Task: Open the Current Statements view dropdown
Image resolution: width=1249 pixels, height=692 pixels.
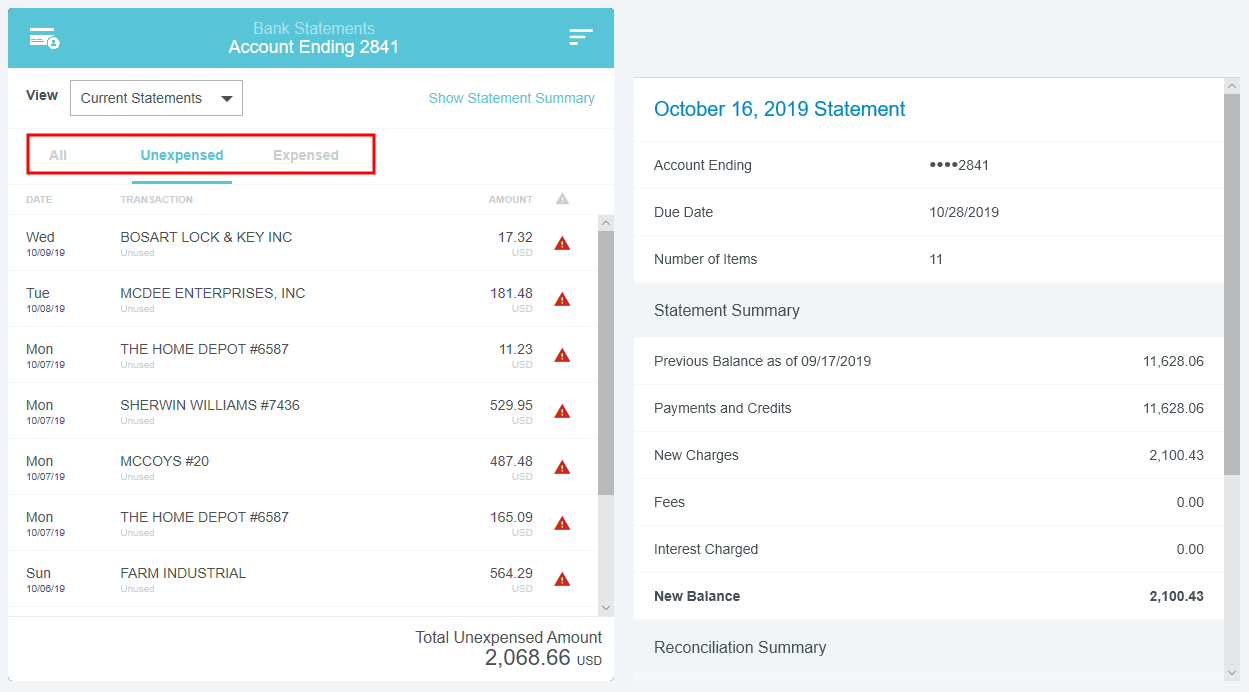Action: coord(156,98)
